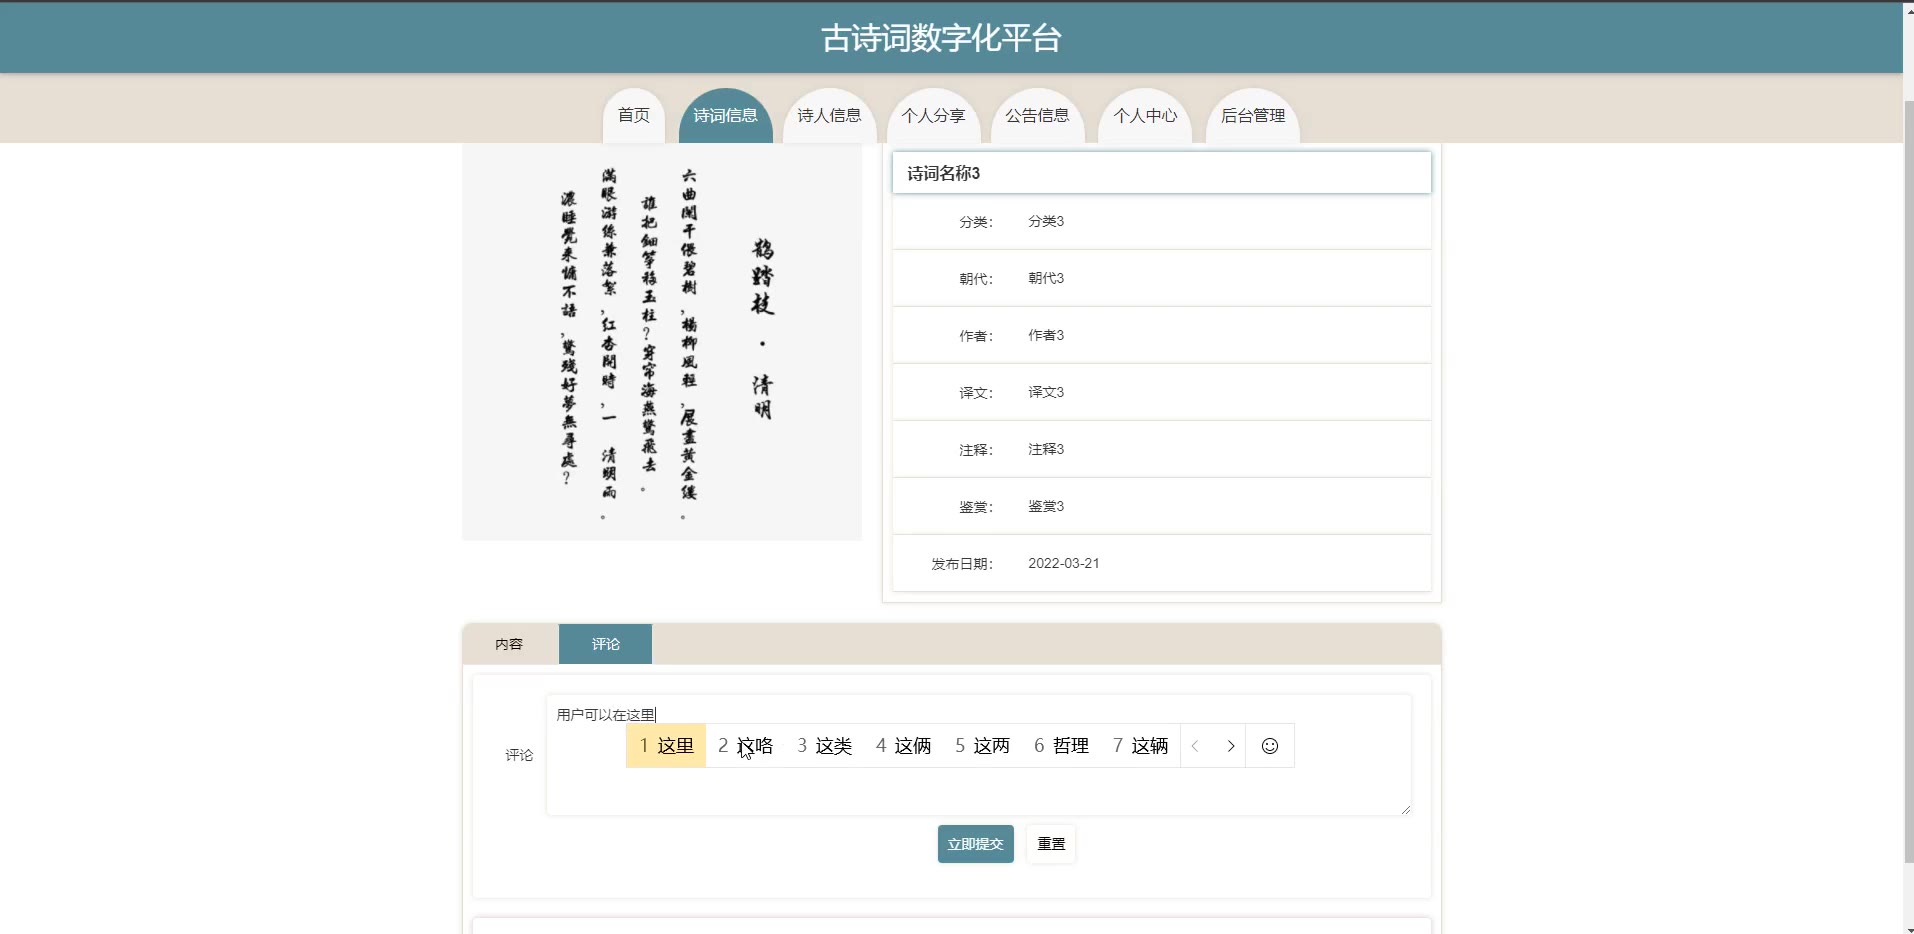
Task: Switch to 内容 tab
Action: (x=509, y=644)
